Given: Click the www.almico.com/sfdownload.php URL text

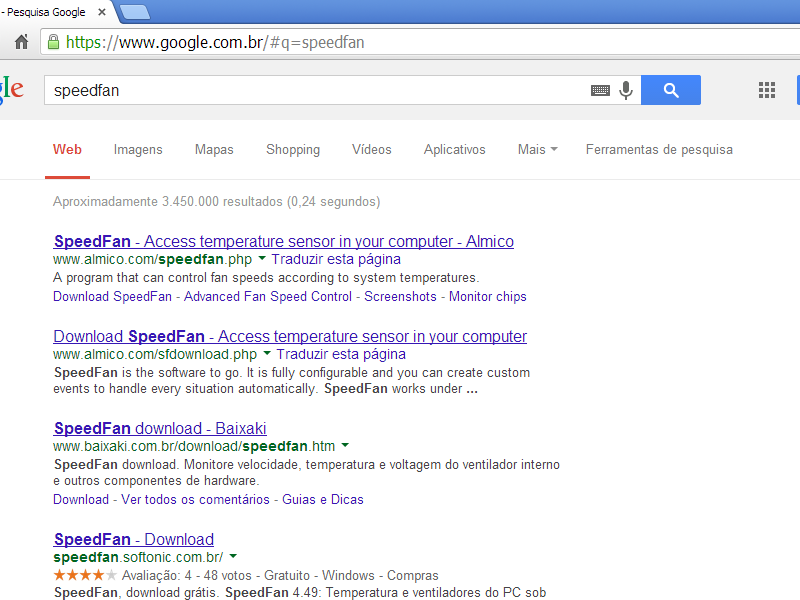Looking at the screenshot, I should coord(155,354).
